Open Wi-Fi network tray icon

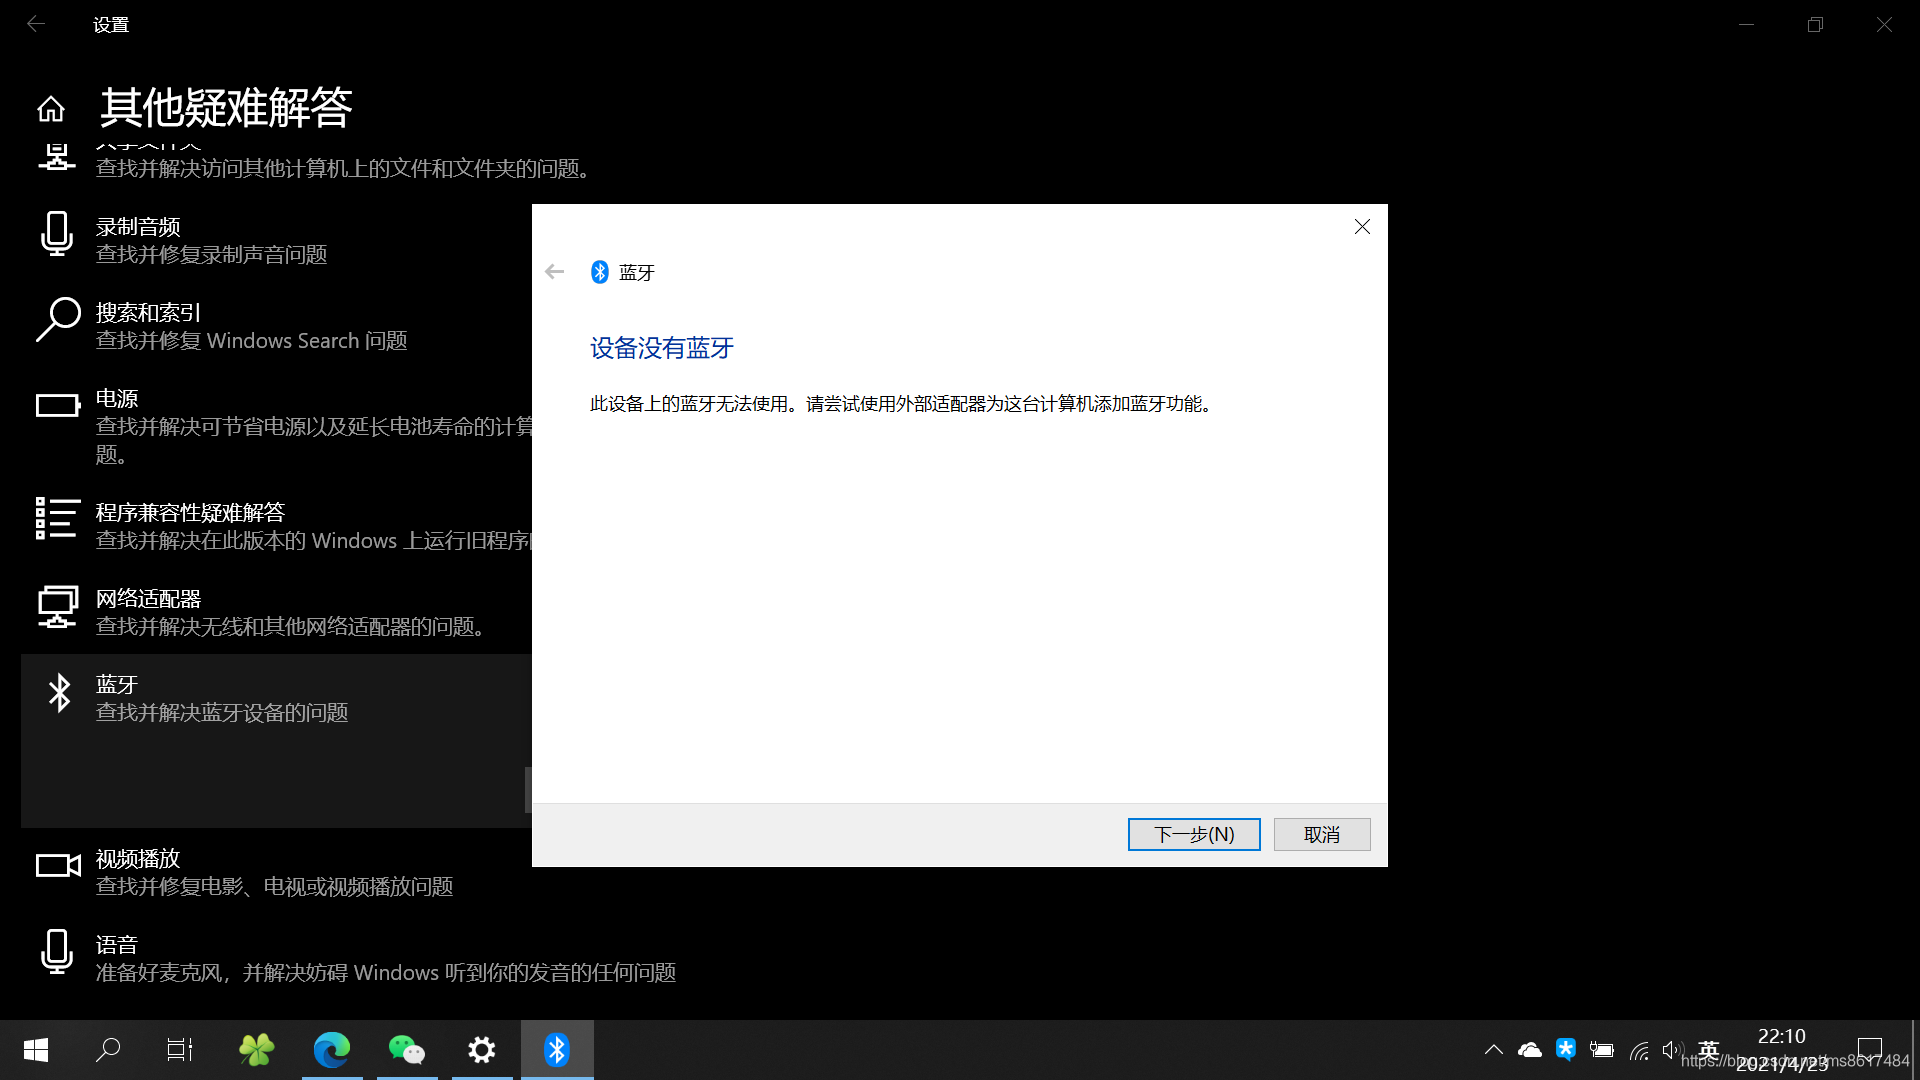pyautogui.click(x=1639, y=1050)
